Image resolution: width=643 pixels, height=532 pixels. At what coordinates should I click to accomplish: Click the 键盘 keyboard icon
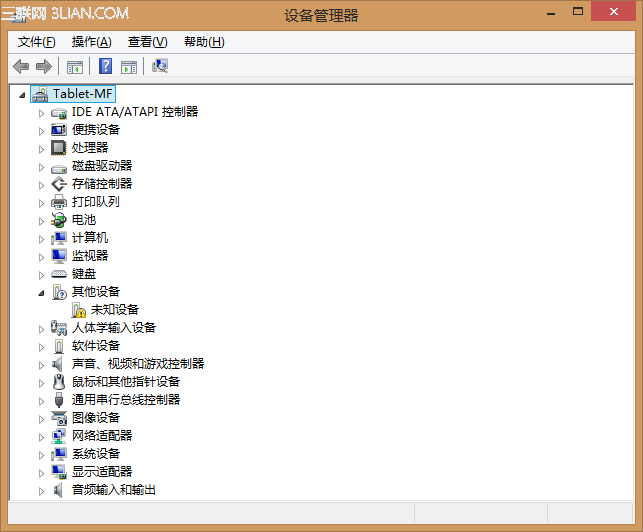59,274
